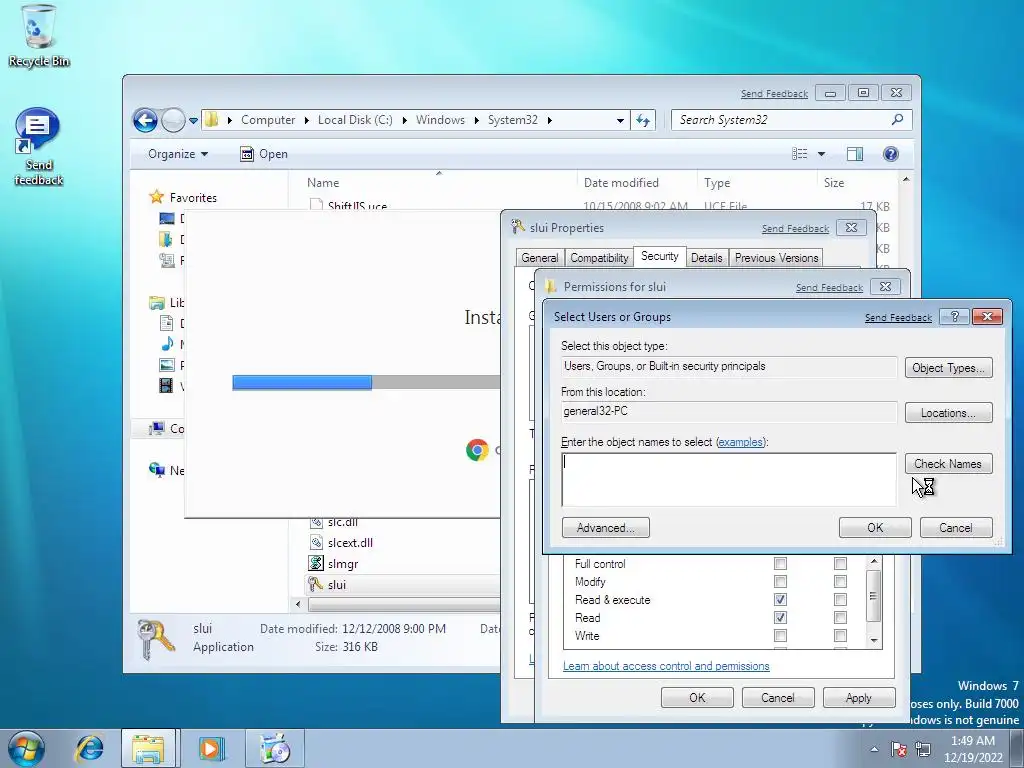Expand the arrow after Computer in breadcrumb
This screenshot has width=1024, height=768.
[306, 120]
